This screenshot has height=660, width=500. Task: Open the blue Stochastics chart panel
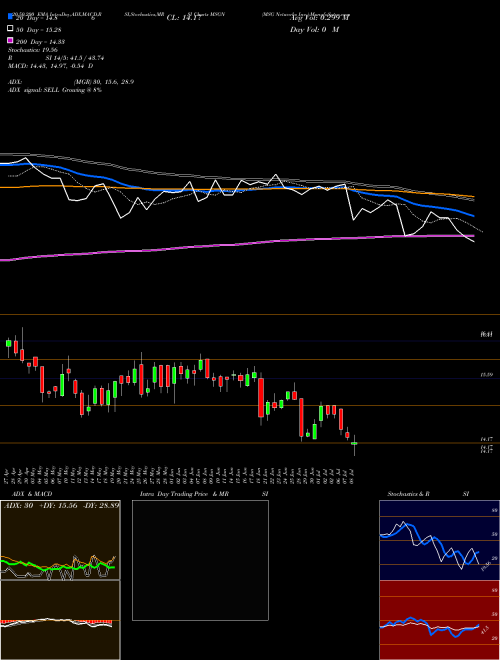pyautogui.click(x=439, y=540)
